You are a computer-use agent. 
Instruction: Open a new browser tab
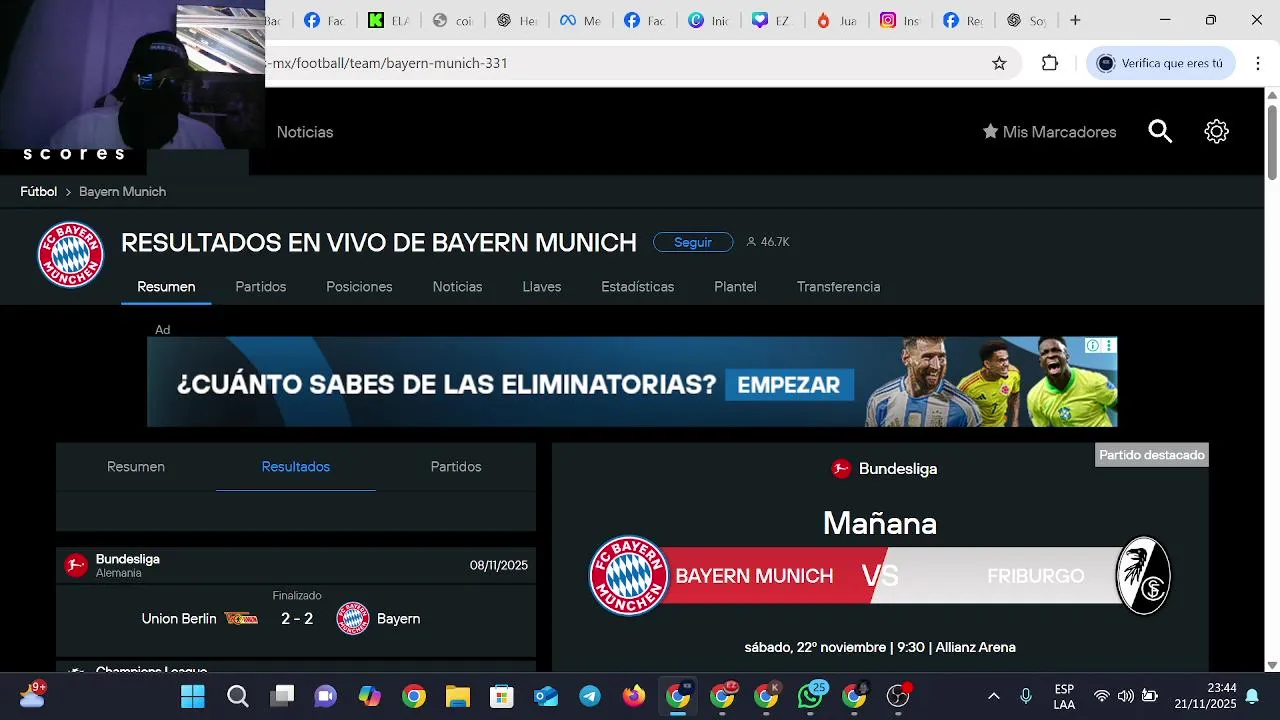click(x=1075, y=20)
